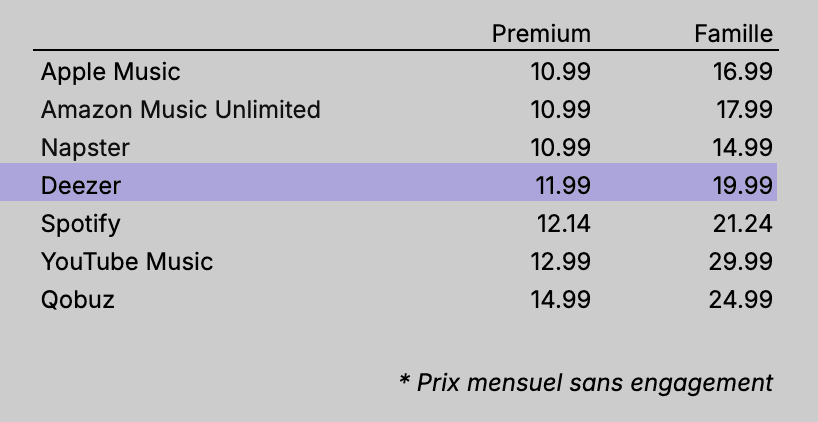Select the Amazon Music Unlimited row label

click(x=181, y=110)
